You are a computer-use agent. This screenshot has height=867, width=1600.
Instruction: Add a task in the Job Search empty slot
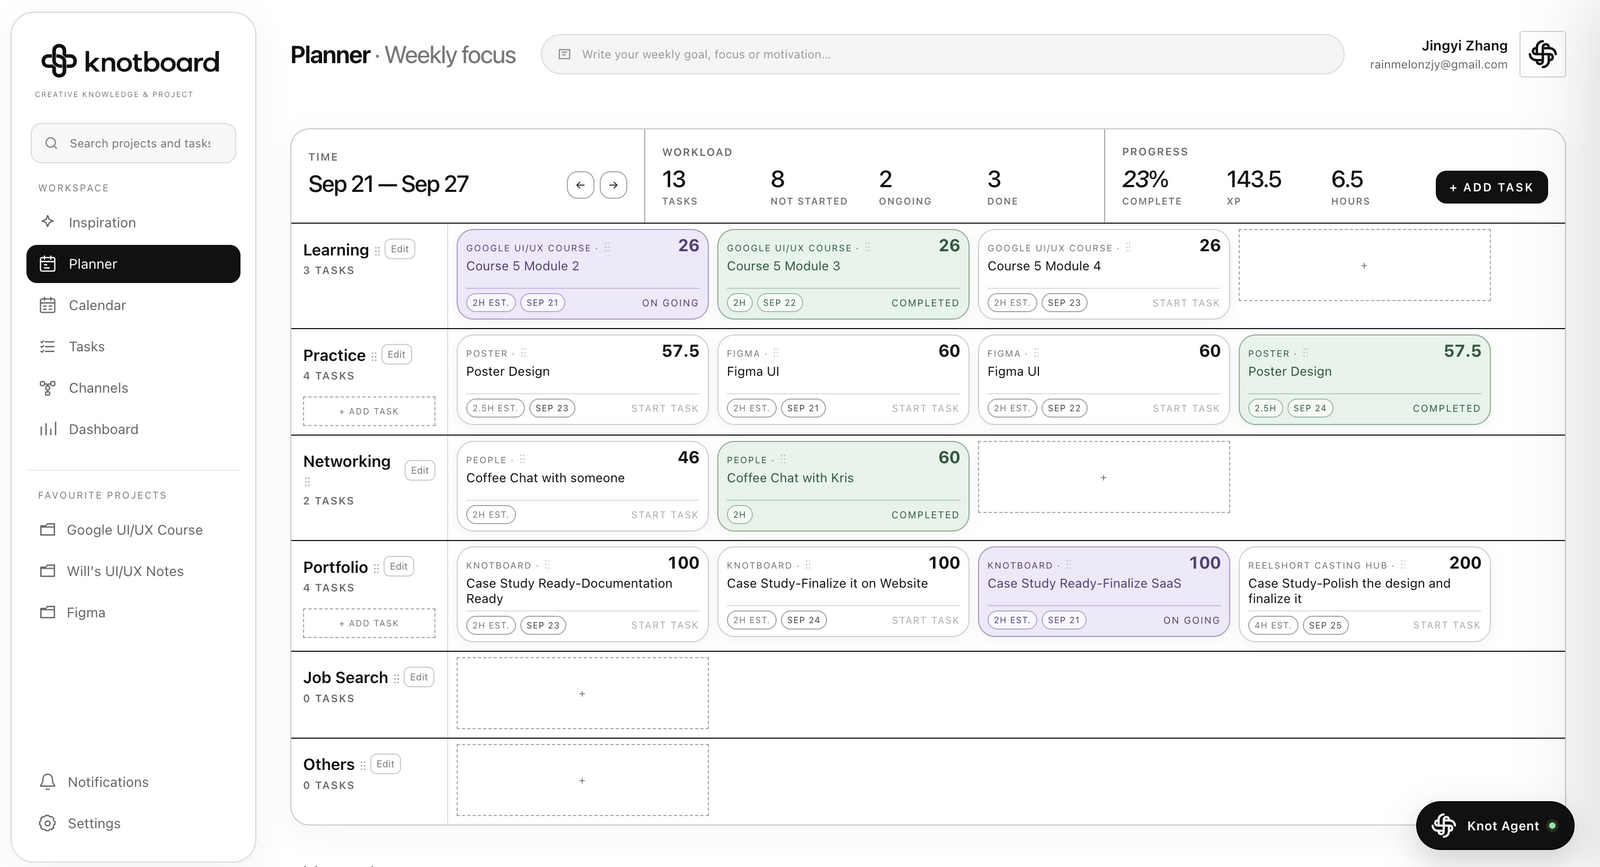(x=583, y=693)
